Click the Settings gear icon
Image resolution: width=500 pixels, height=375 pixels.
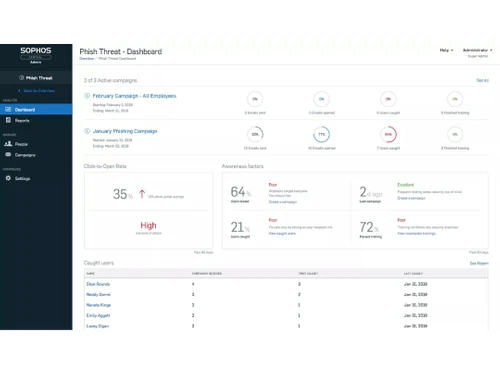pyautogui.click(x=8, y=178)
